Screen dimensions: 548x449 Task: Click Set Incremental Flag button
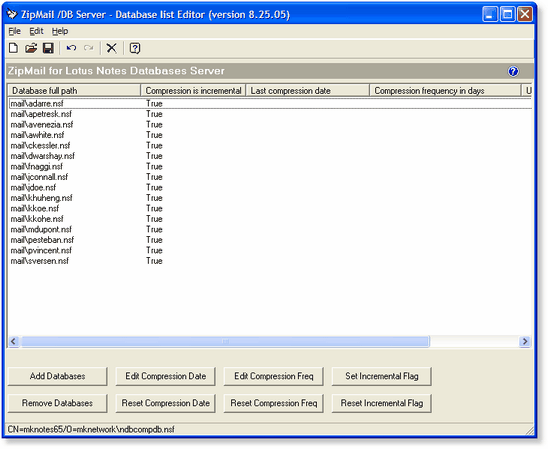(x=382, y=376)
